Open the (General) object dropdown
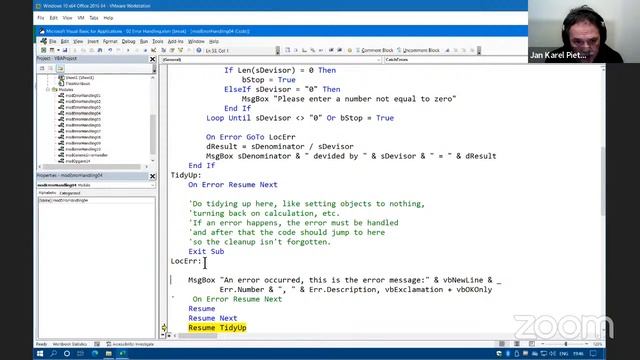Viewport: 640px width, 360px height. click(x=271, y=60)
